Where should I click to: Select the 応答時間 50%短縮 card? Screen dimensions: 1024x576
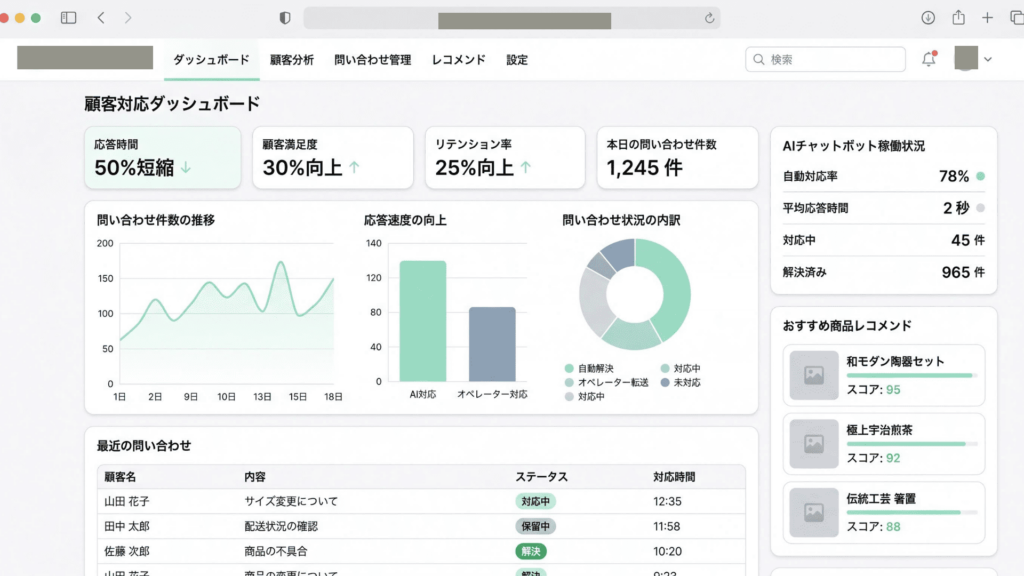163,158
